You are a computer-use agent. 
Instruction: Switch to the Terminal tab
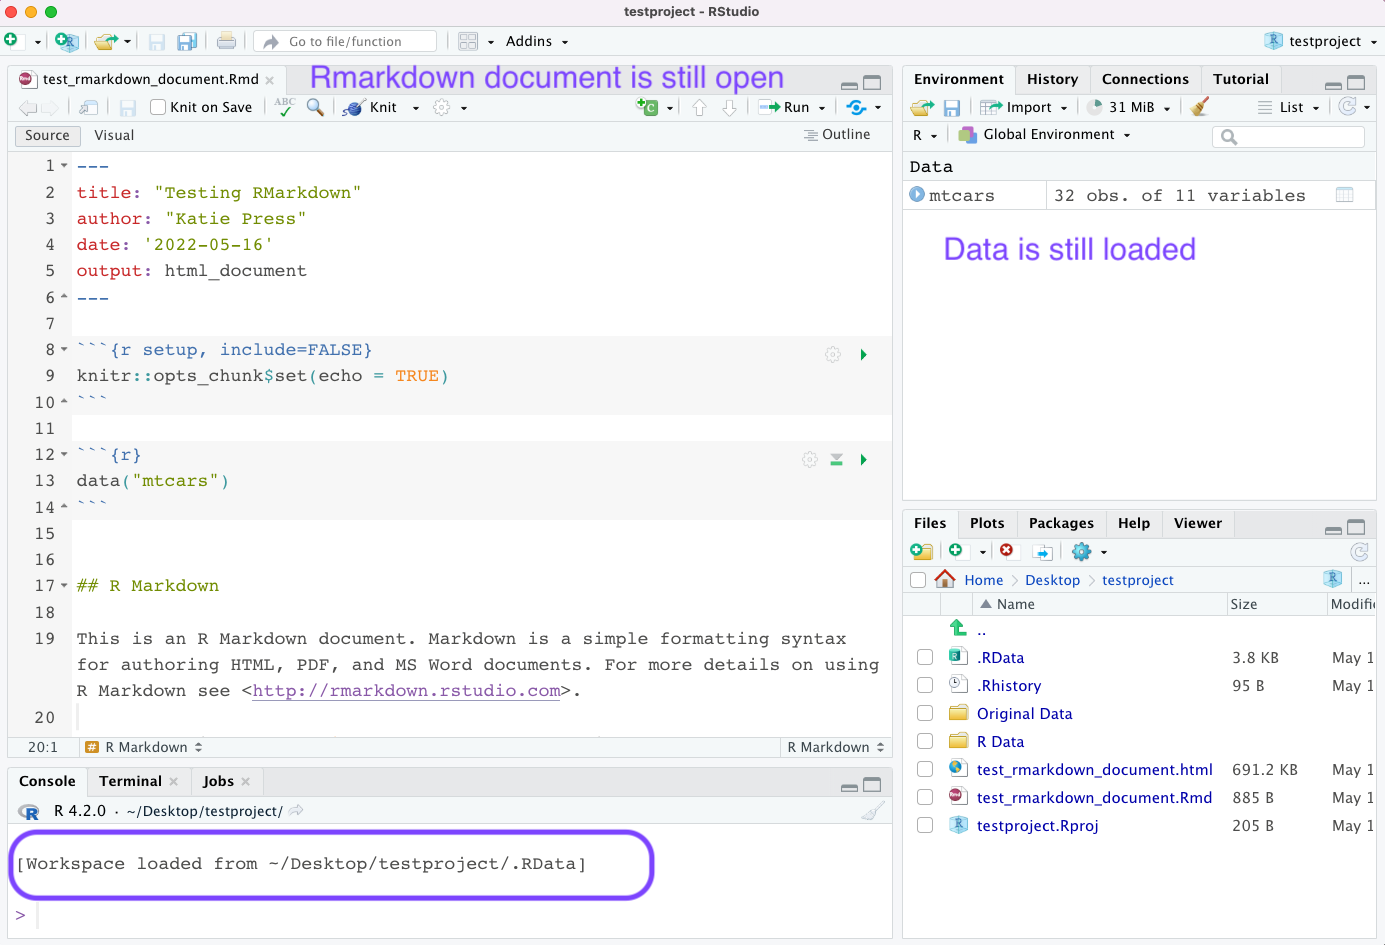130,781
